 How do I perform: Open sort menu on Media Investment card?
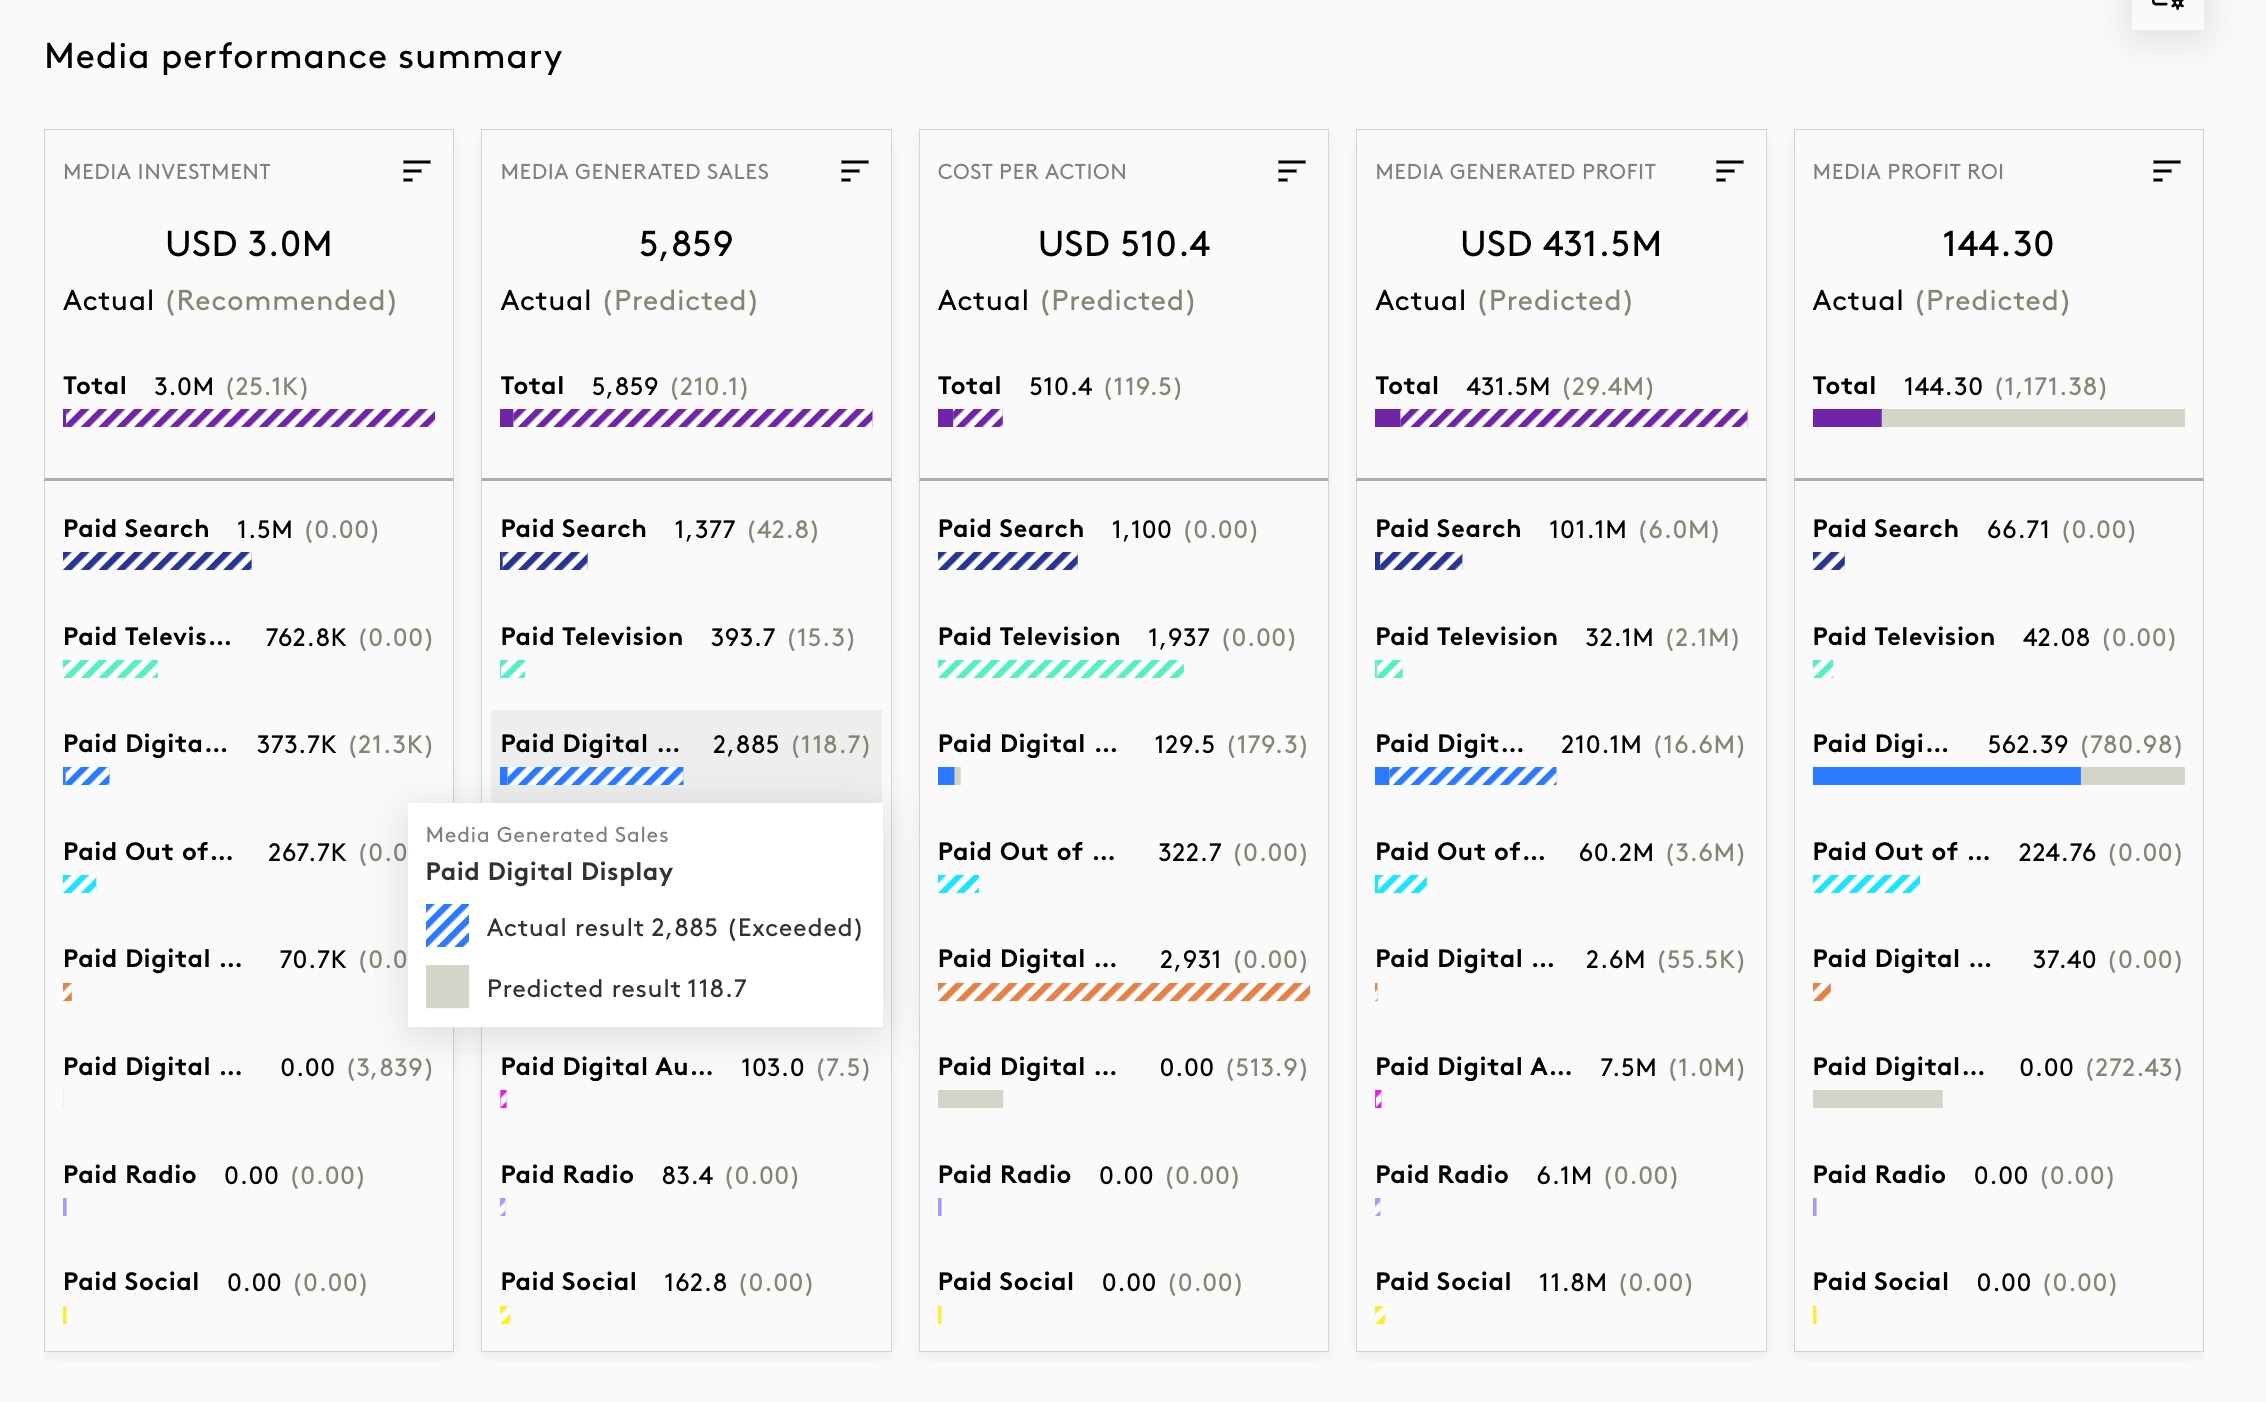(x=416, y=171)
